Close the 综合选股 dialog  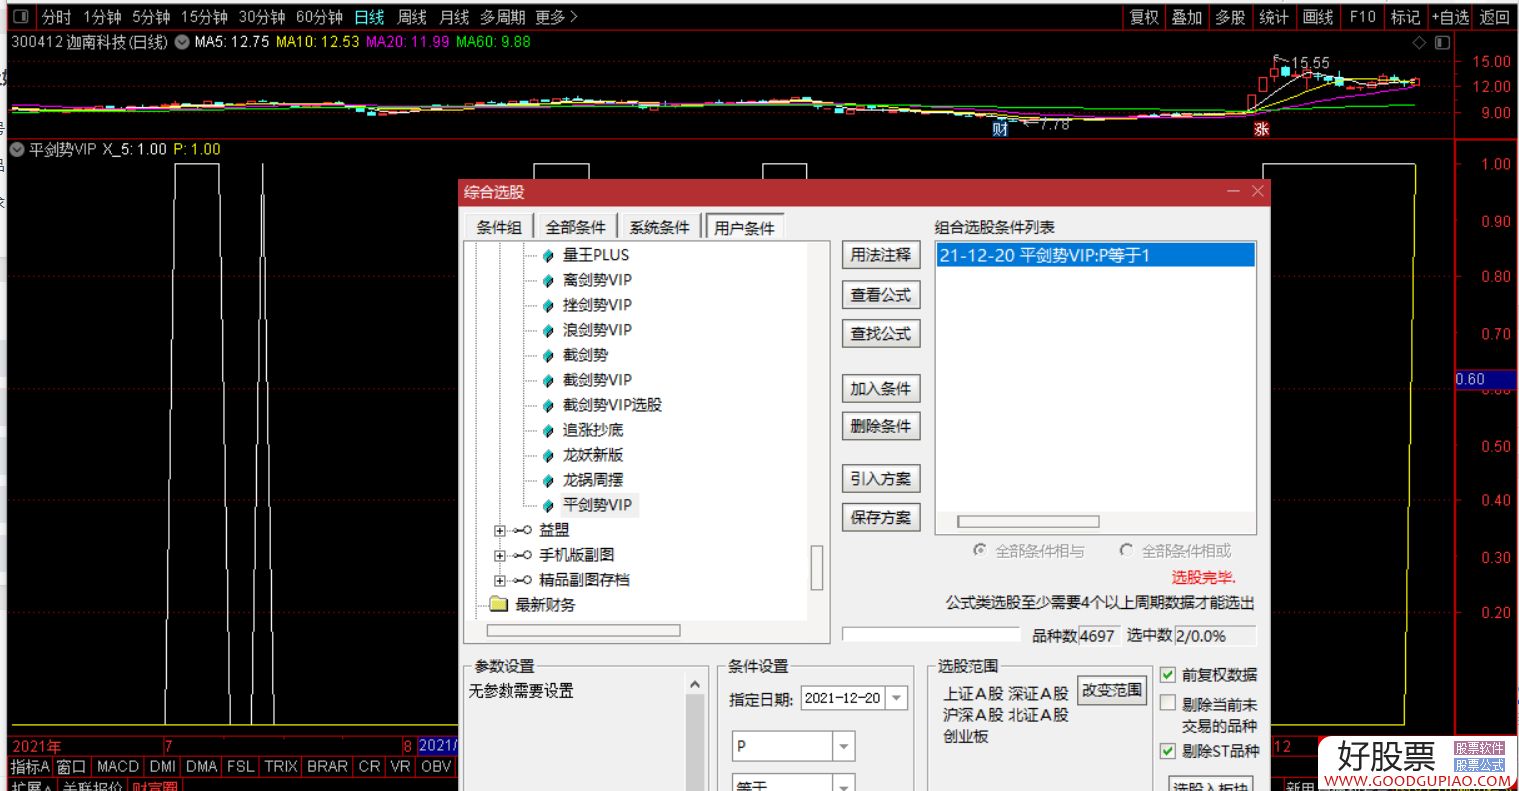click(1258, 191)
